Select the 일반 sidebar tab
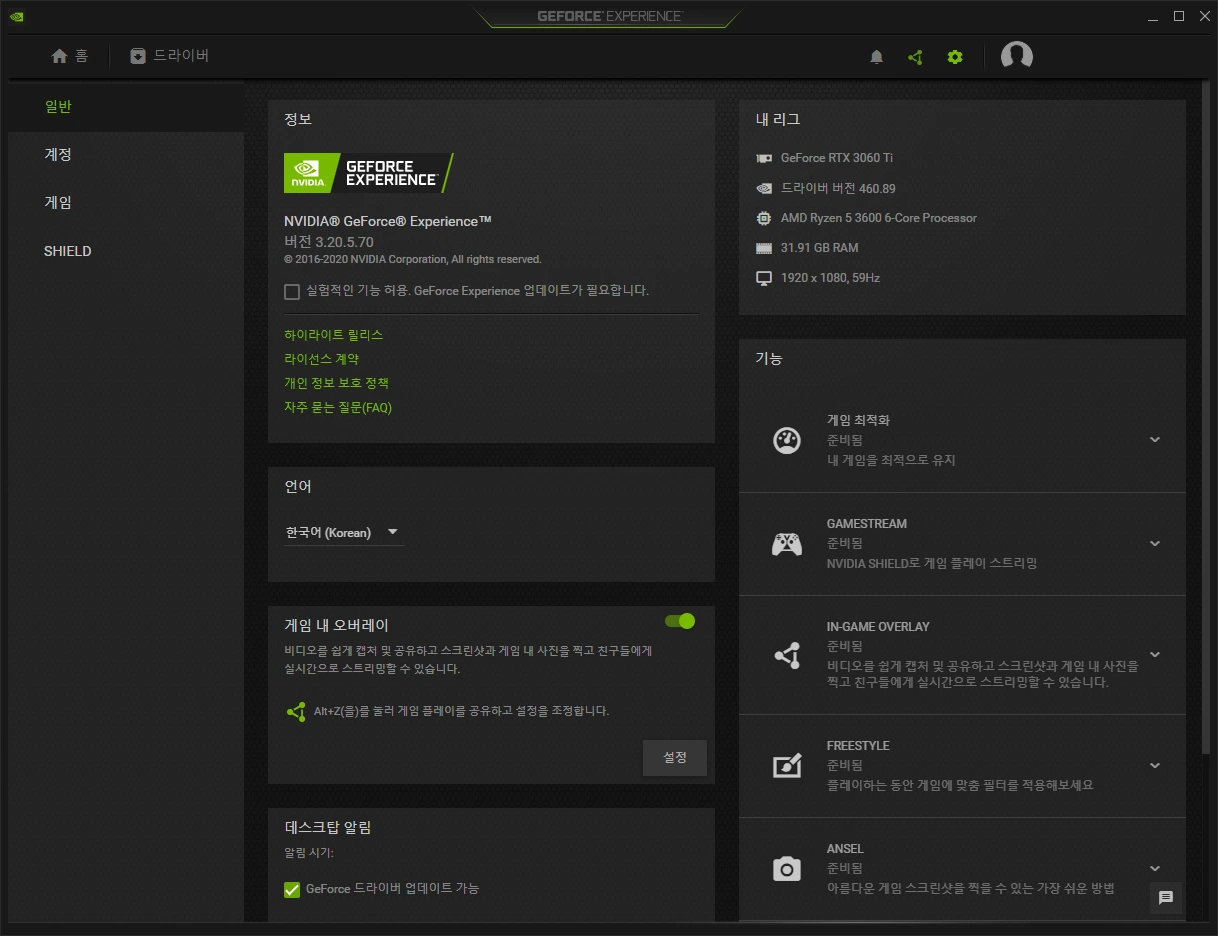The height and width of the screenshot is (936, 1218). pyautogui.click(x=126, y=107)
